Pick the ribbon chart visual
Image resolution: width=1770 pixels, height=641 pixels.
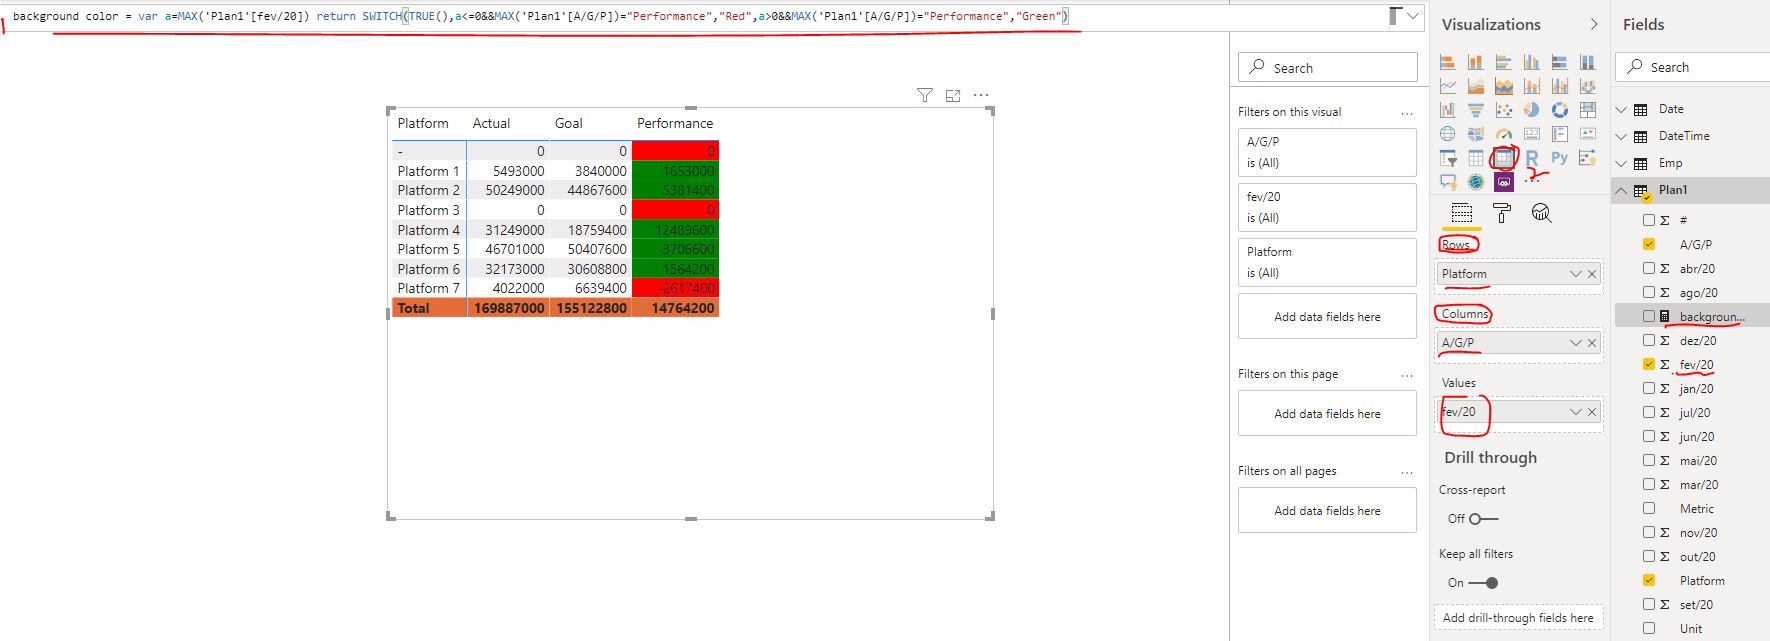pos(1588,86)
